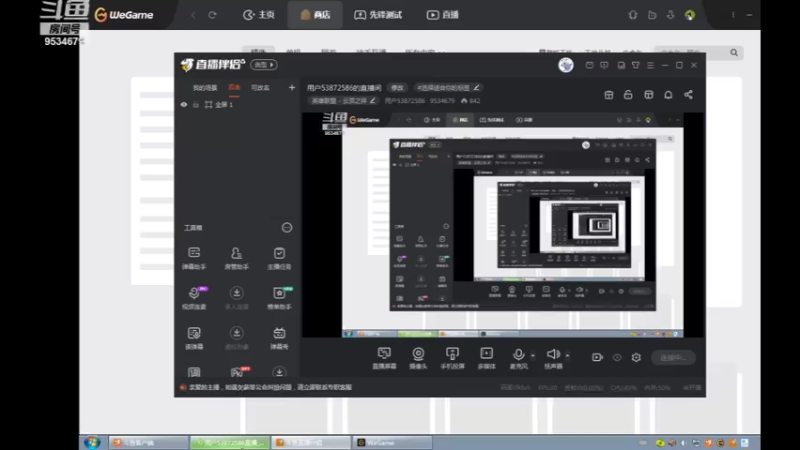This screenshot has width=800, height=450.
Task: Expand speaker options arrow
Action: click(x=567, y=355)
